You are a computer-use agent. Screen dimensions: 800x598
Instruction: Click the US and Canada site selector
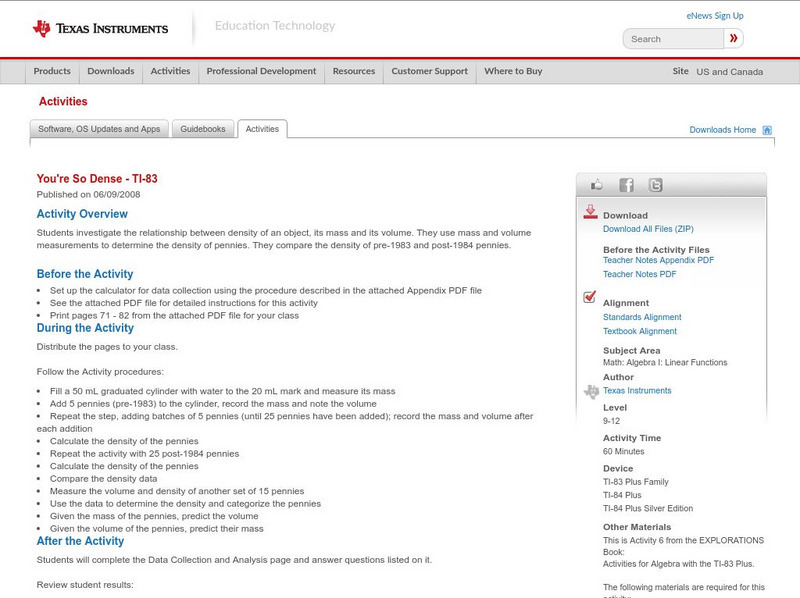click(730, 72)
